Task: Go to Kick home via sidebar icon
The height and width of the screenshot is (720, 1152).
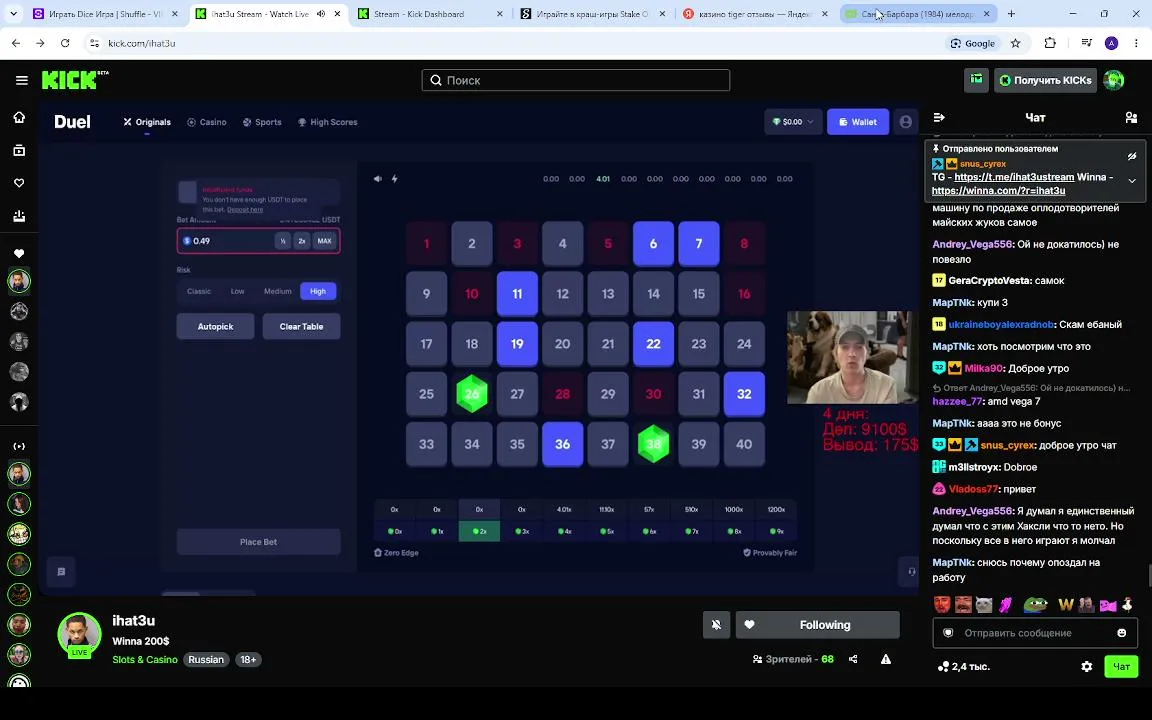Action: (19, 118)
